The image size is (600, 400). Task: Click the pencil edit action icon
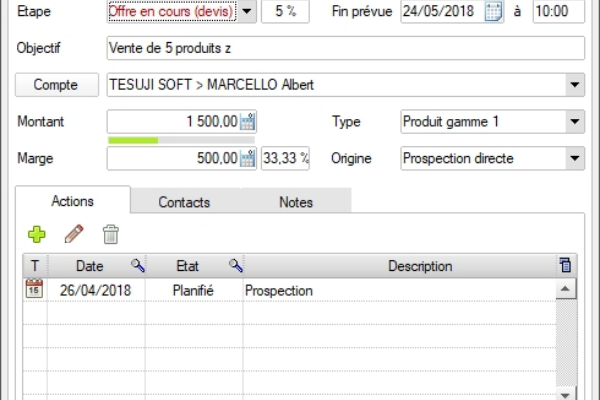[x=74, y=234]
